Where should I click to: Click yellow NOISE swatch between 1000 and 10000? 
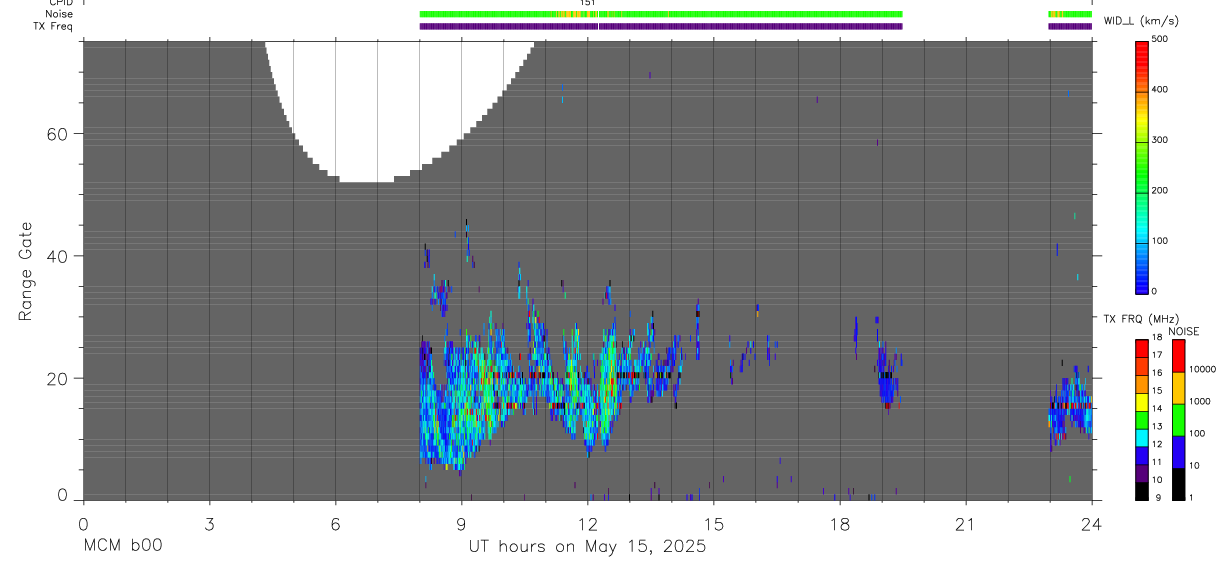[1178, 387]
